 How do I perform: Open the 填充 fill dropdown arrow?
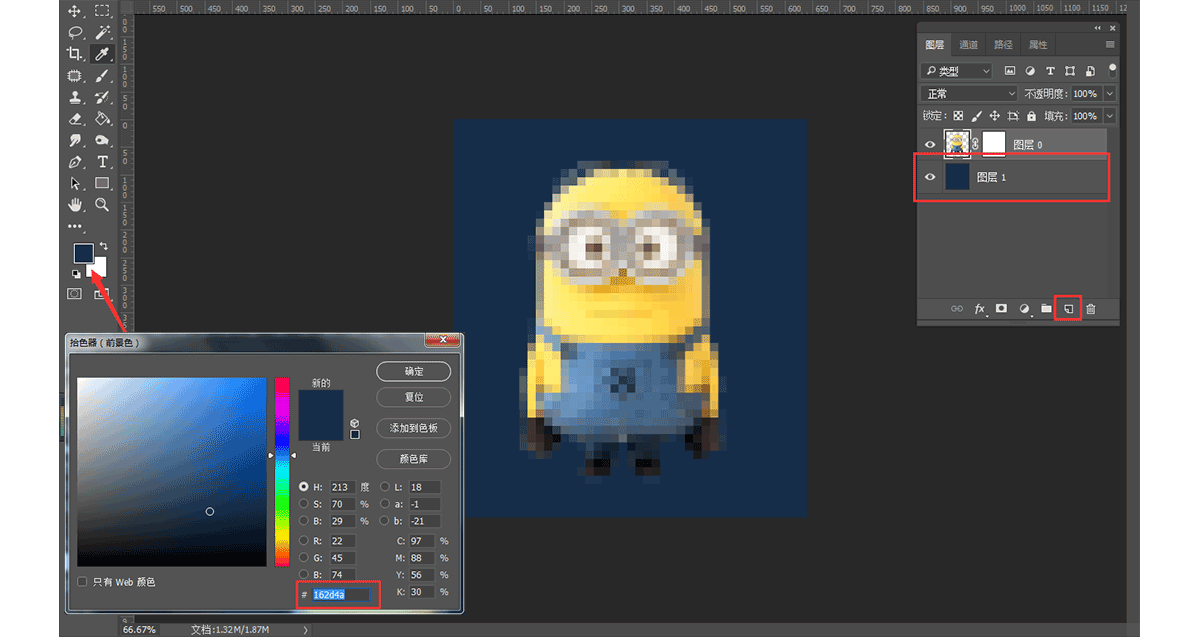1110,116
